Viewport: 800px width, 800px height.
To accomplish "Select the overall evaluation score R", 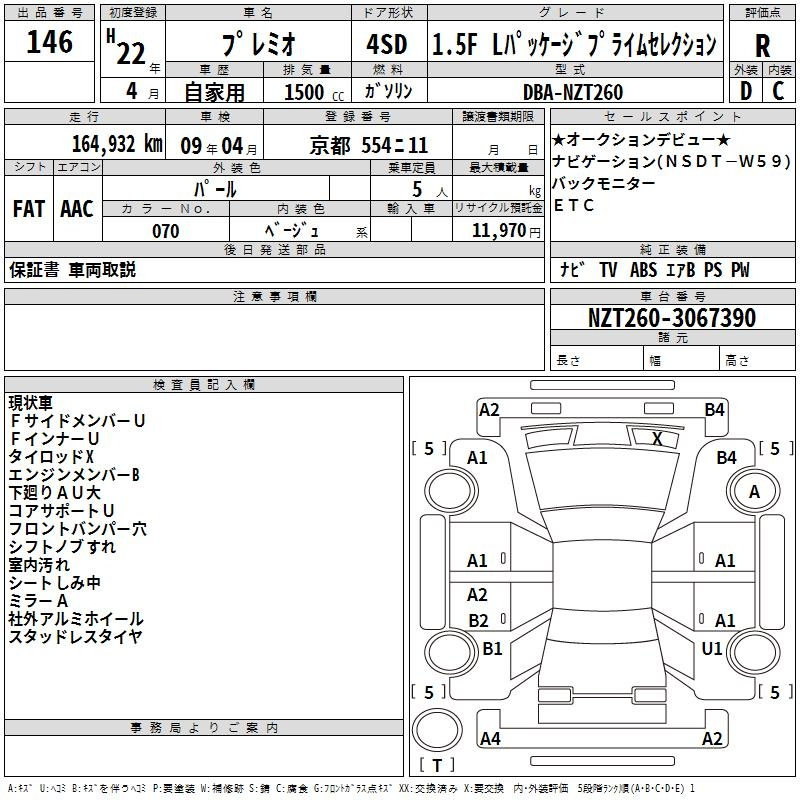I will pyautogui.click(x=762, y=46).
